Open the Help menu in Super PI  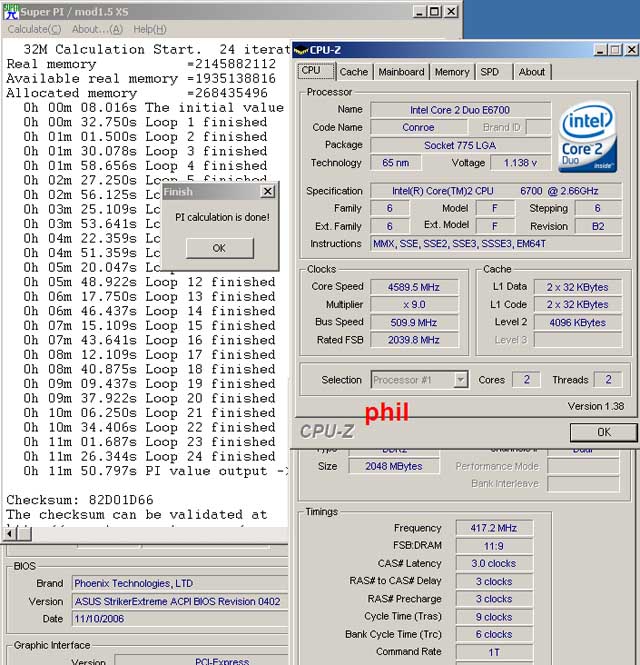150,29
